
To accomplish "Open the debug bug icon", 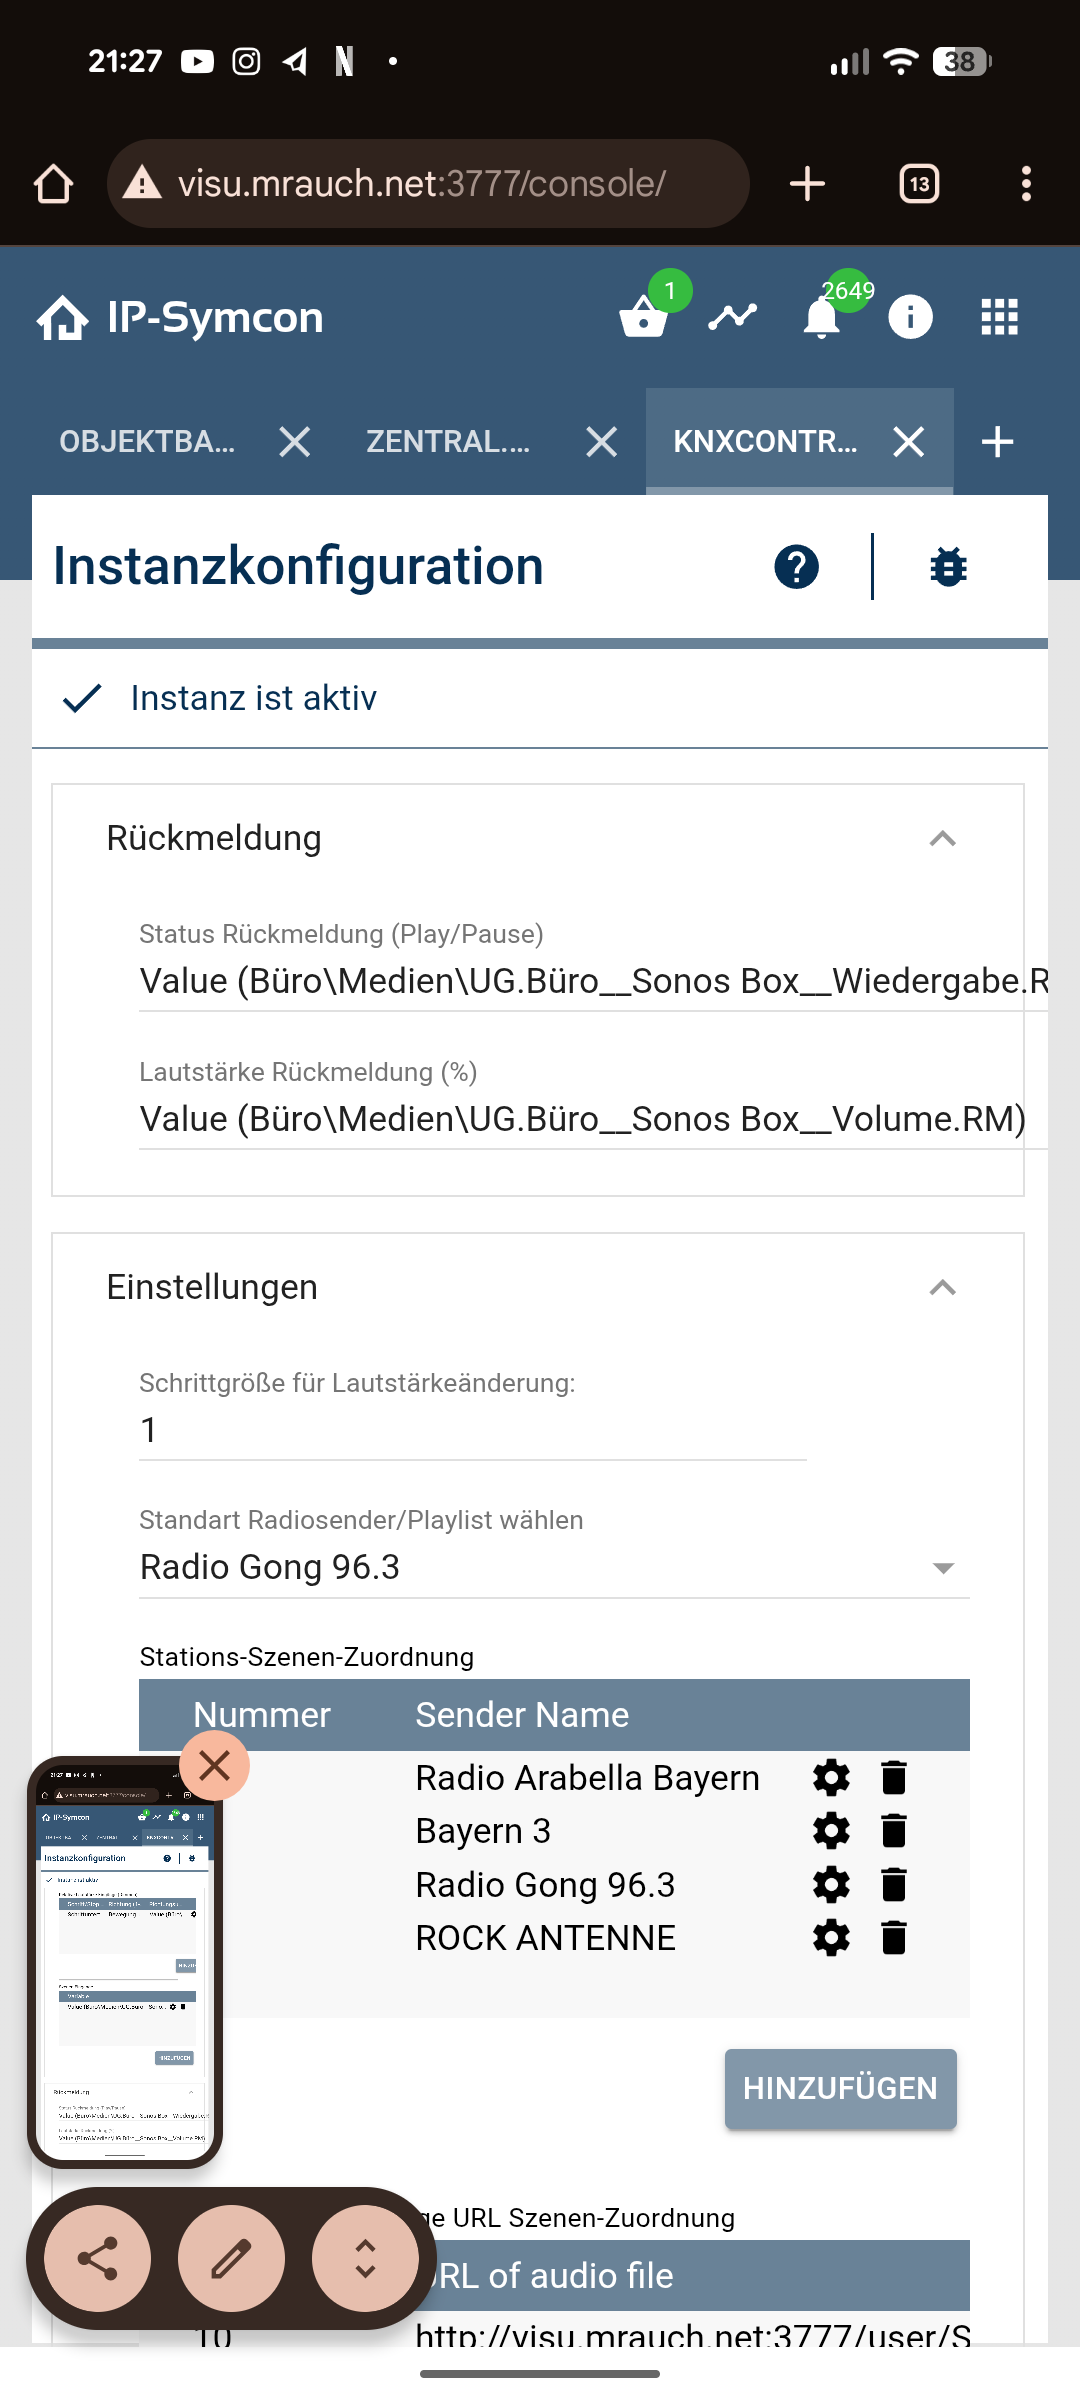I will click(948, 567).
